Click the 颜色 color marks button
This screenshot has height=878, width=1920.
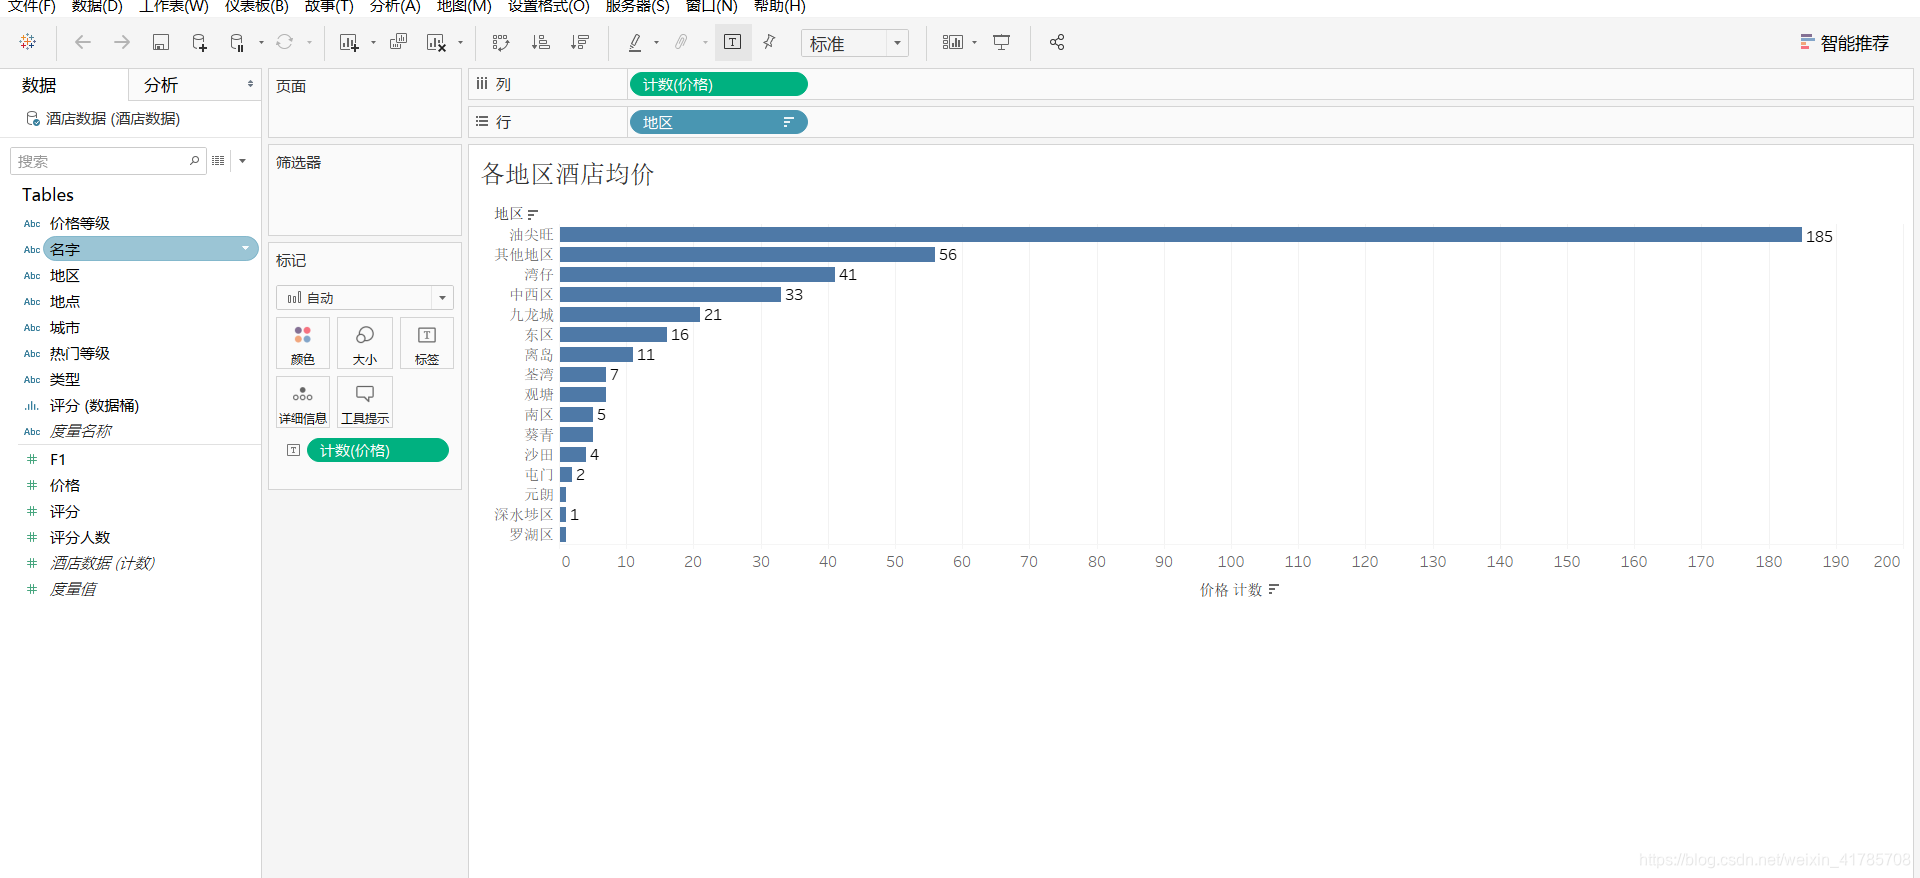303,344
